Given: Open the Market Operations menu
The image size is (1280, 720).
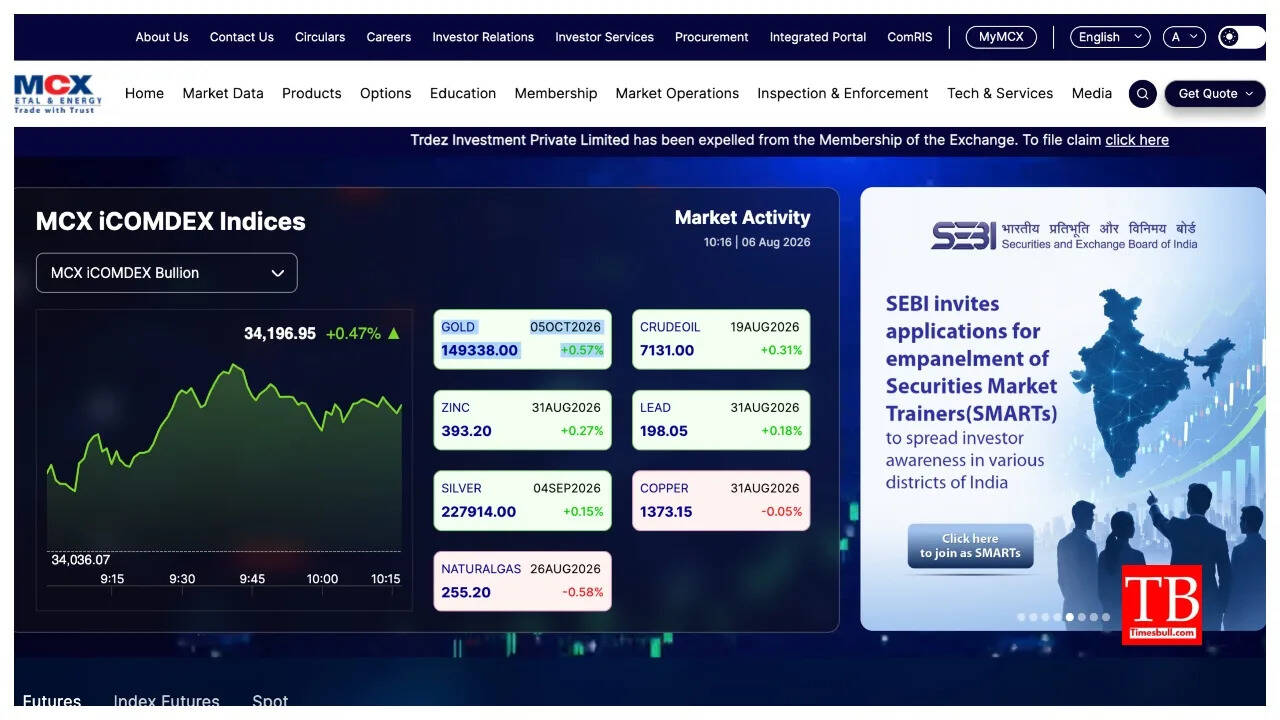Looking at the screenshot, I should [x=677, y=93].
